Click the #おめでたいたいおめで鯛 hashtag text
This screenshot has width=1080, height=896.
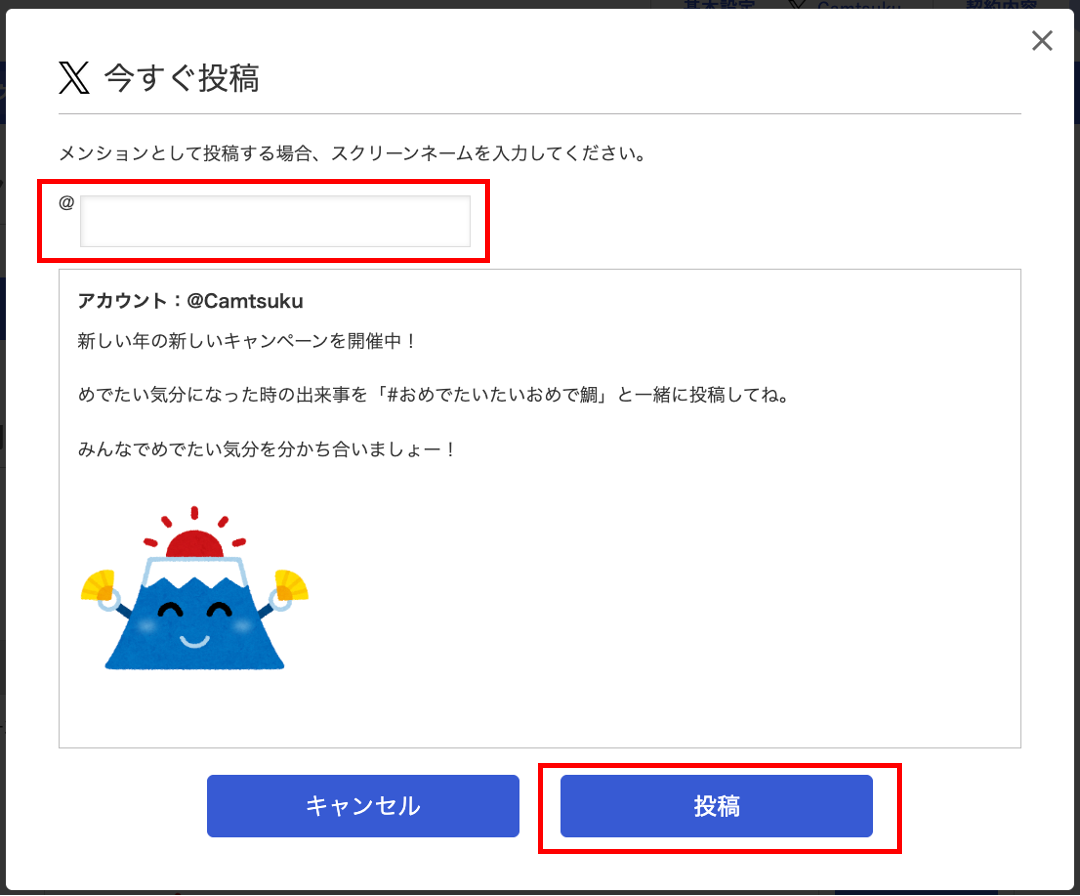(x=492, y=395)
